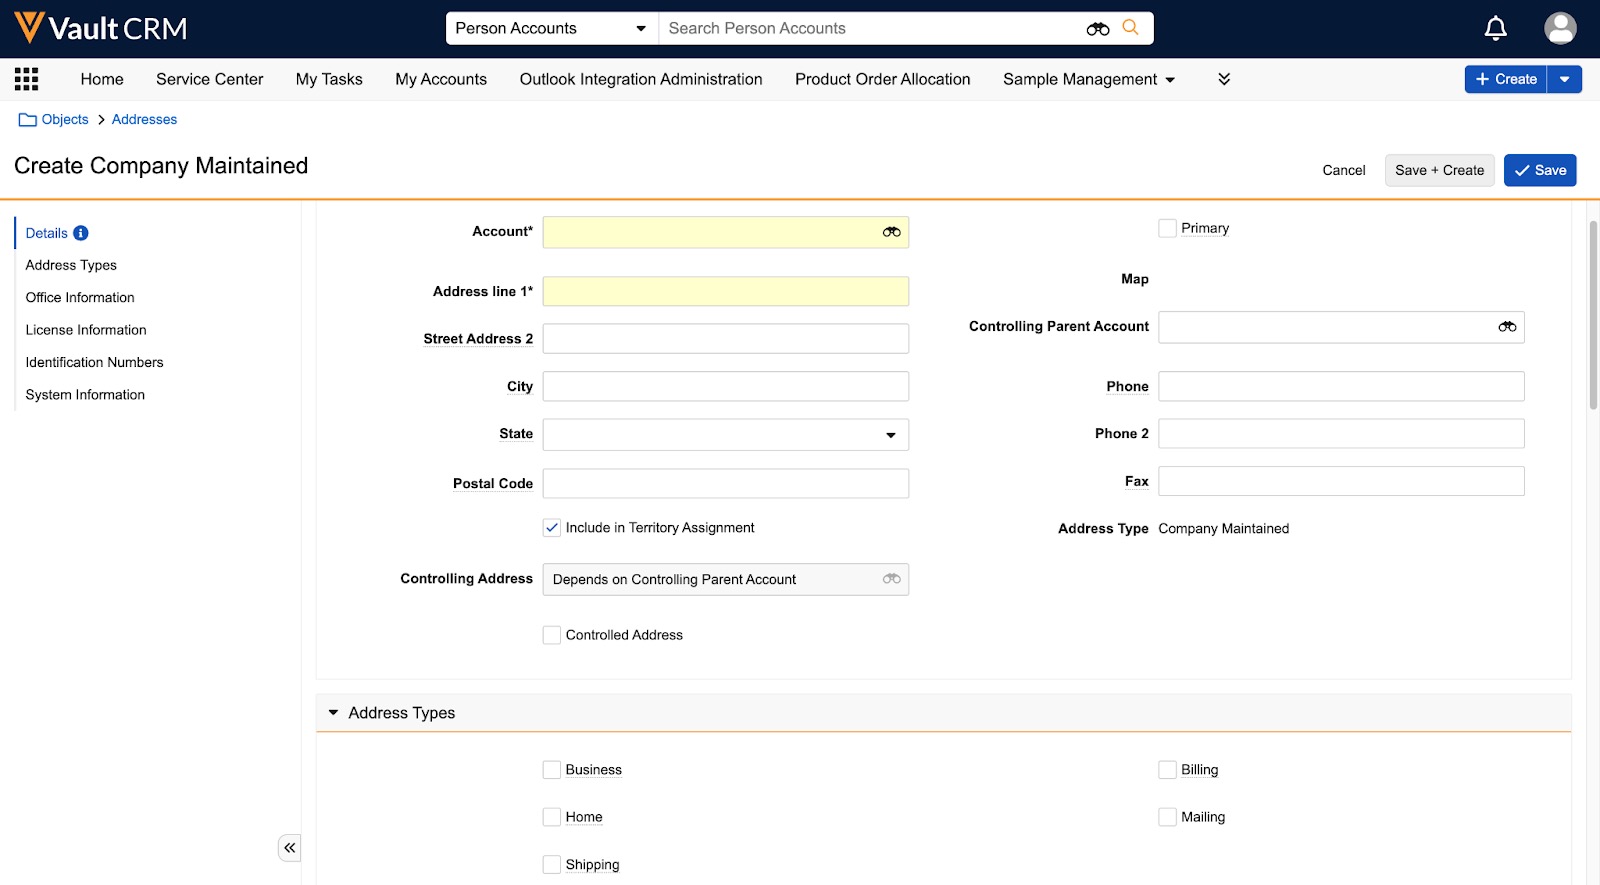Open the user profile avatar menu
This screenshot has width=1600, height=885.
point(1560,28)
